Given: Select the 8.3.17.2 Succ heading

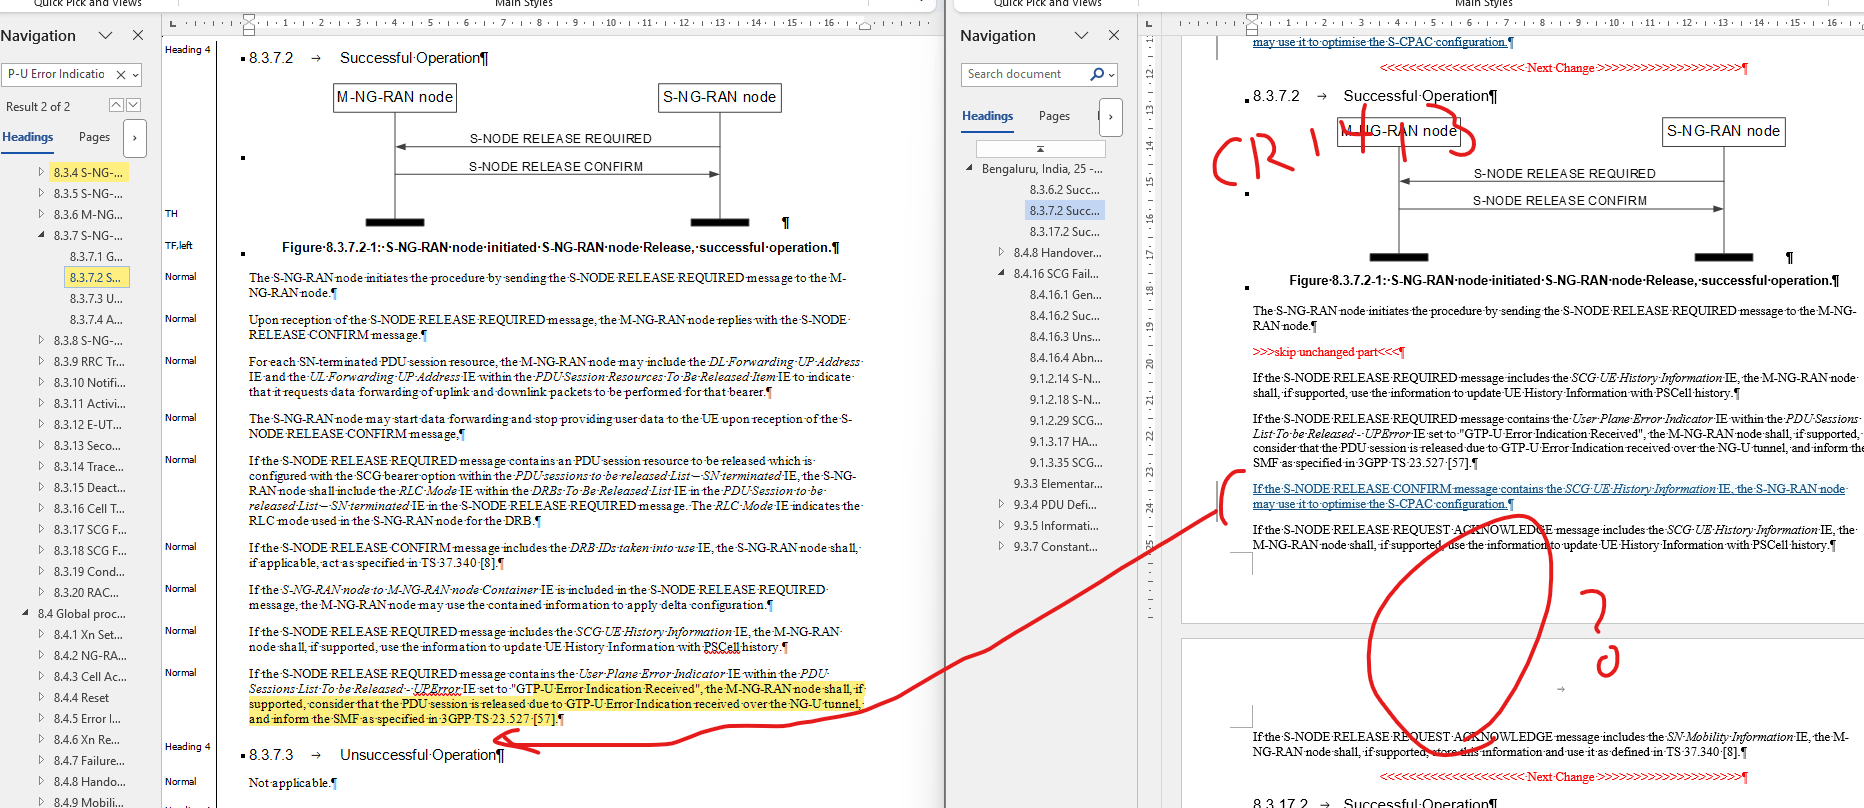Looking at the screenshot, I should pyautogui.click(x=1064, y=231).
